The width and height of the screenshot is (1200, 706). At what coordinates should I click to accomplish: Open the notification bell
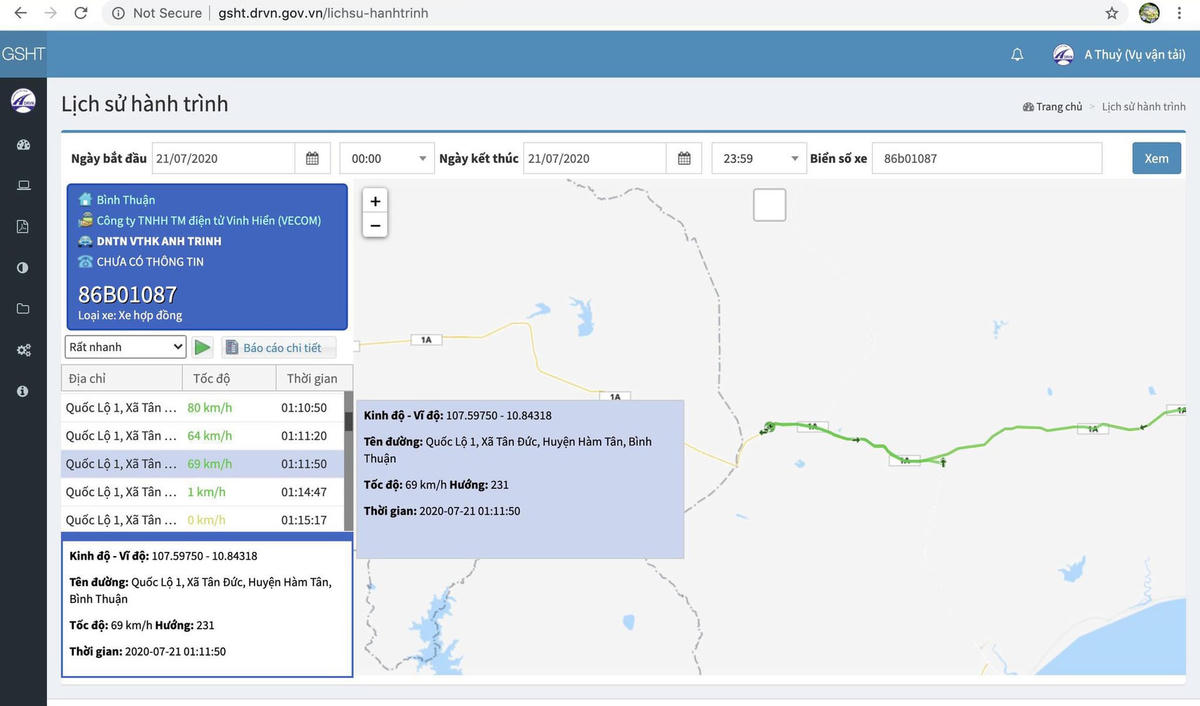click(1017, 55)
